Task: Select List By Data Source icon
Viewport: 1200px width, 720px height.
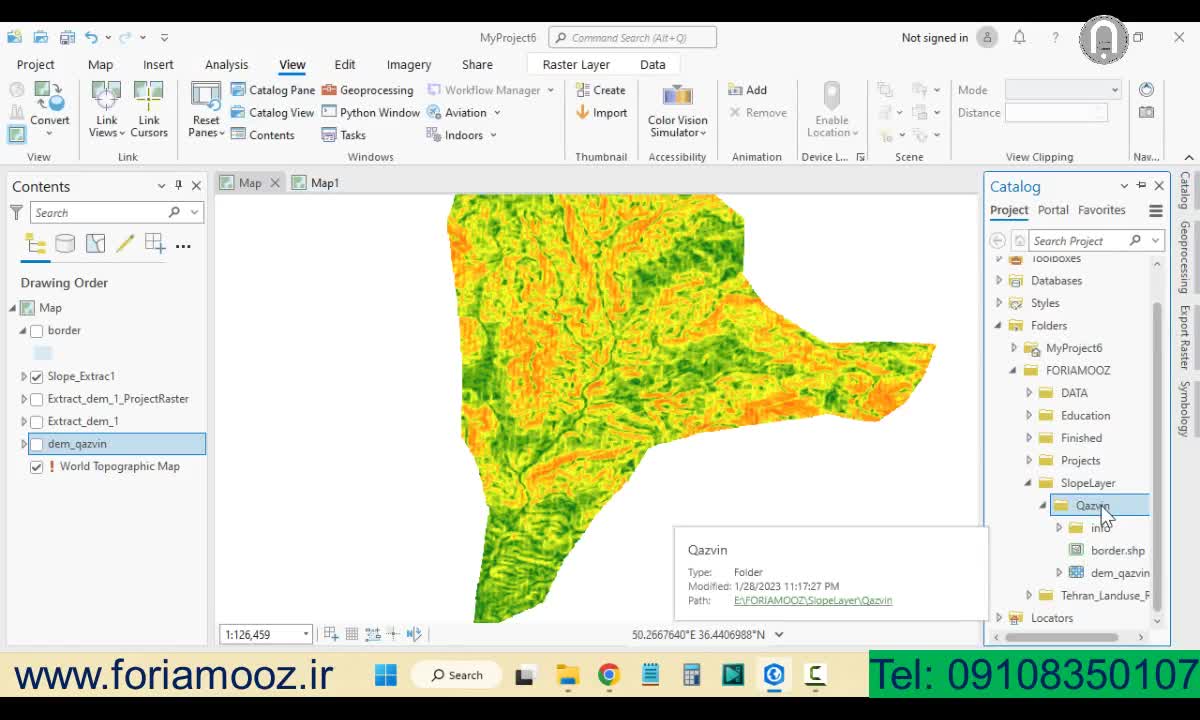Action: (x=65, y=244)
